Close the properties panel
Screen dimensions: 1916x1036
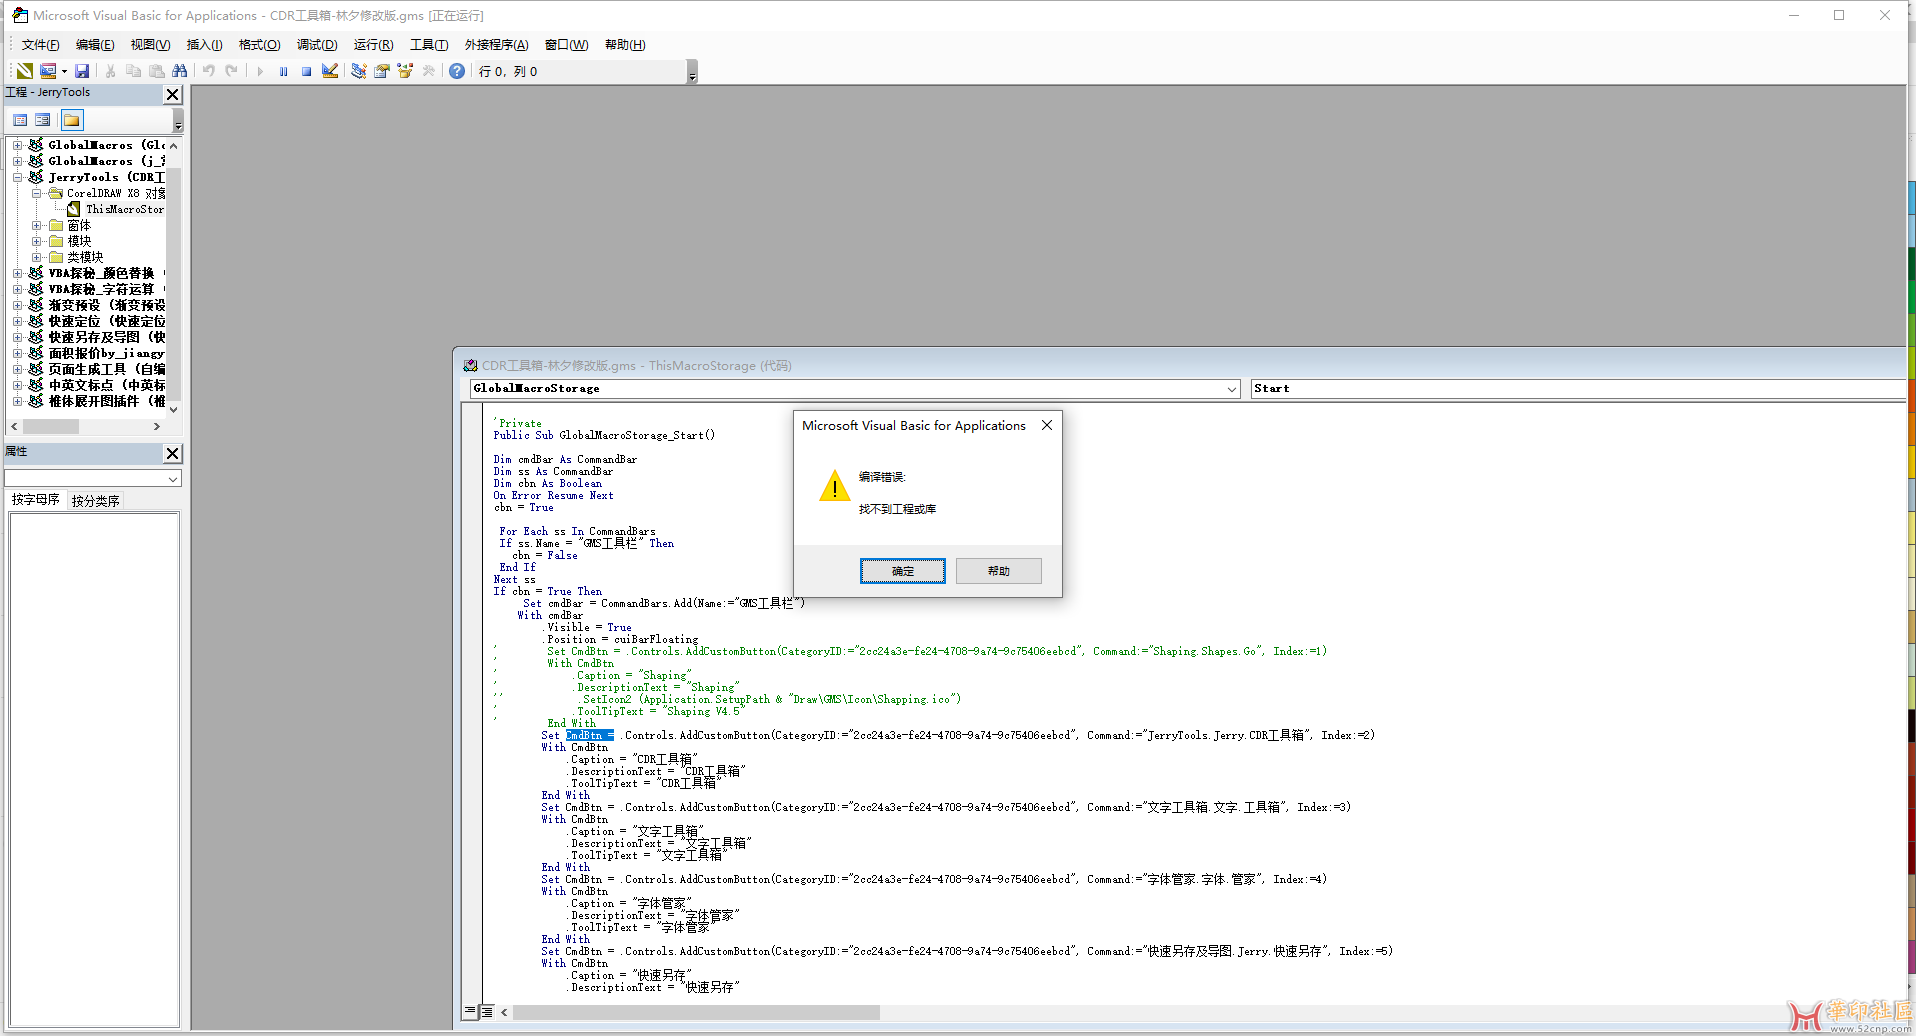click(173, 453)
